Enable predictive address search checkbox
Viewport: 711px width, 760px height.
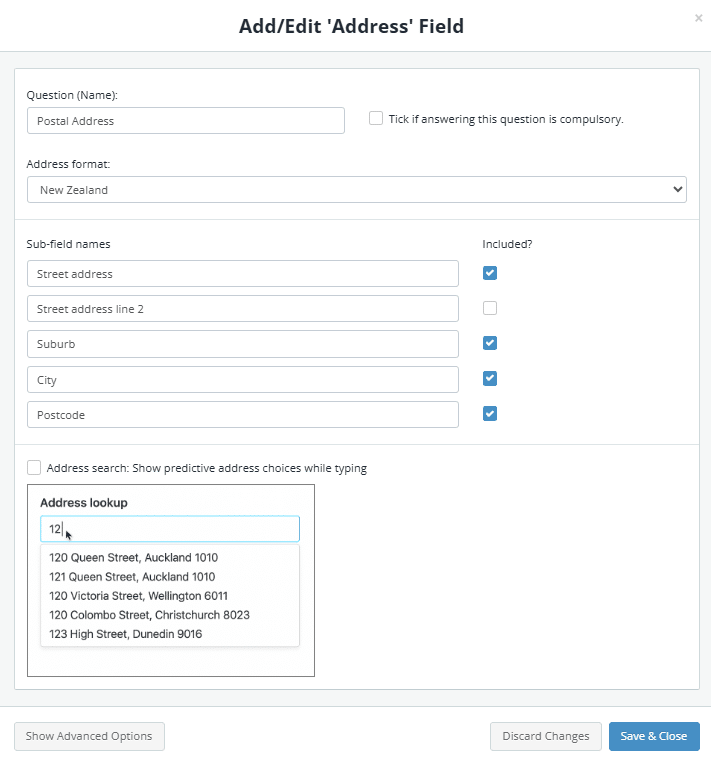[34, 468]
